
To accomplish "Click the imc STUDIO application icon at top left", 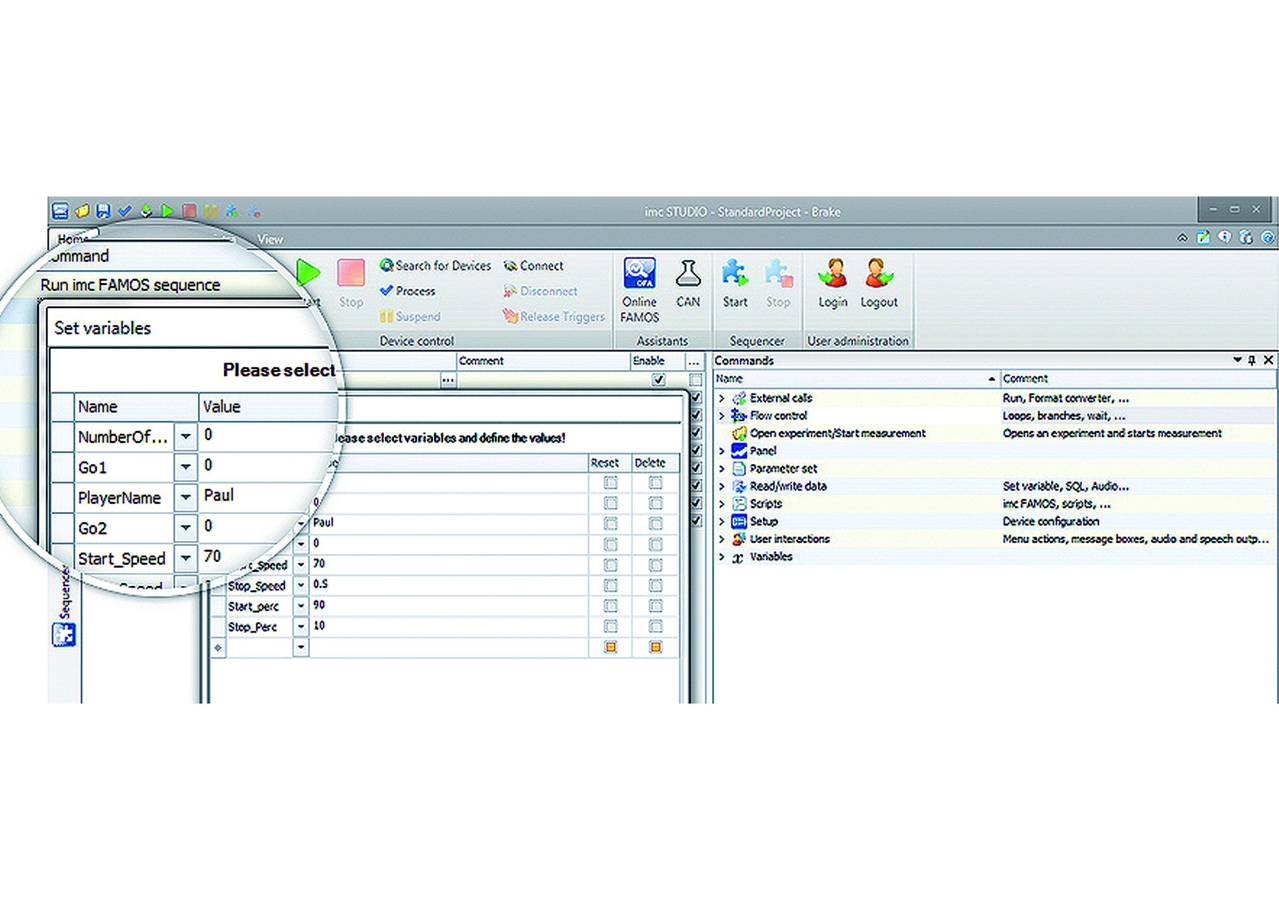I will [60, 211].
